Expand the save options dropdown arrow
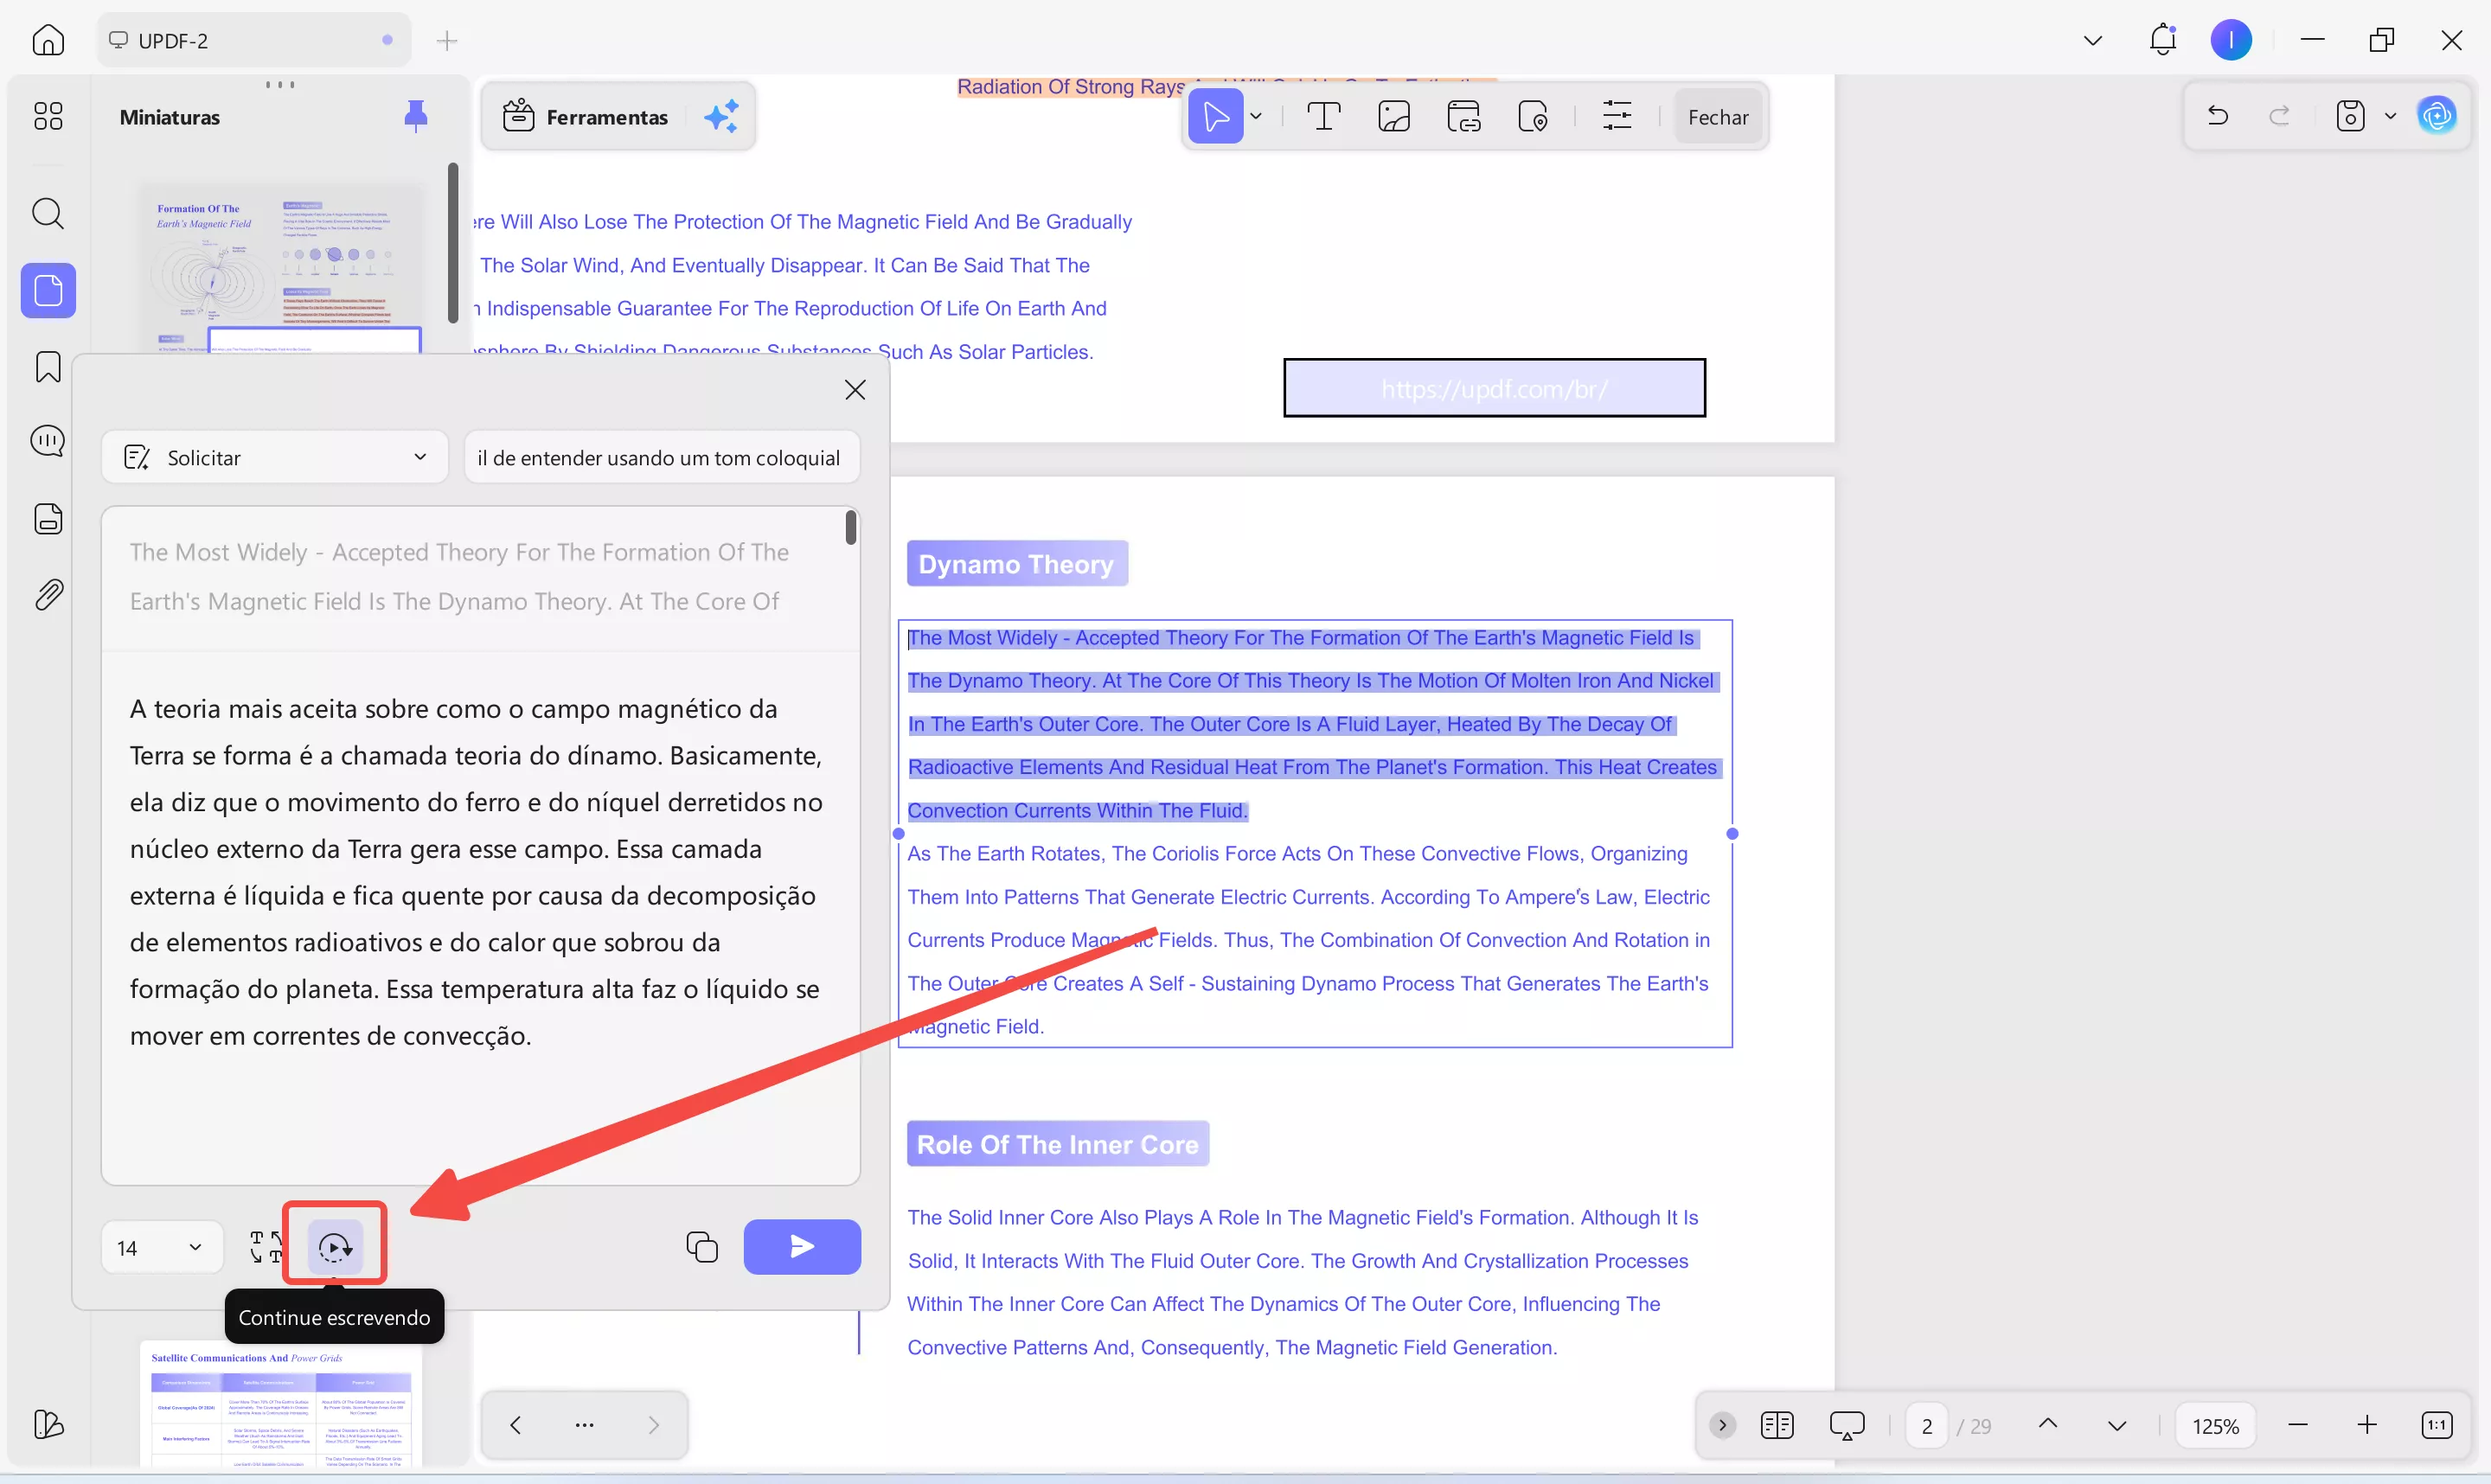Viewport: 2491px width, 1484px height. pos(2390,116)
